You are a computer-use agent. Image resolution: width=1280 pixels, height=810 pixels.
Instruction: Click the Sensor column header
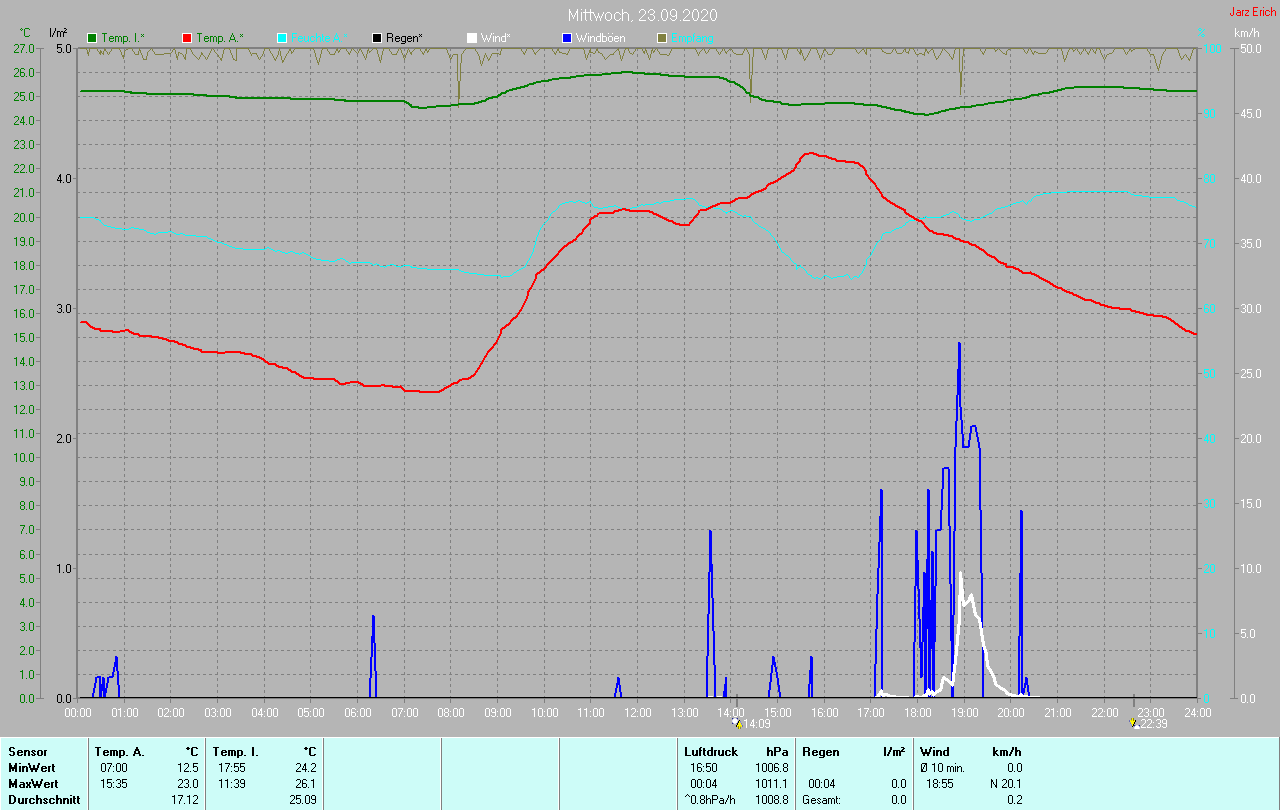click(x=28, y=751)
